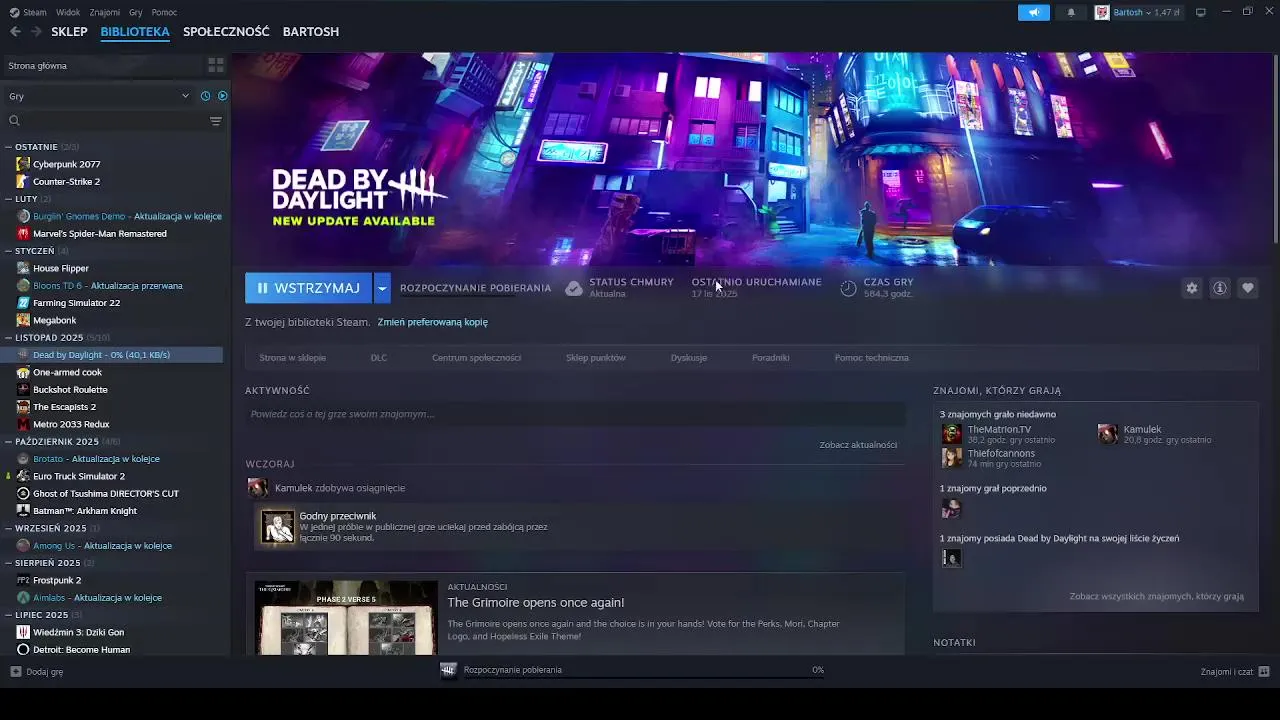Collapse the LISTOPAD 2025 section
The image size is (1280, 720).
tap(8, 338)
